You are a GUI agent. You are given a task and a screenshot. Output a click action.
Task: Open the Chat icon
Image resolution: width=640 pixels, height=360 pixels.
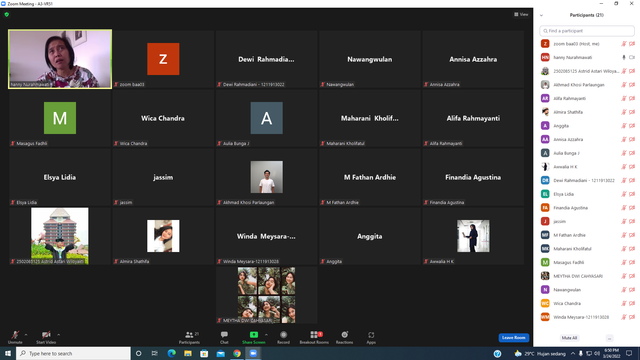tap(224, 335)
